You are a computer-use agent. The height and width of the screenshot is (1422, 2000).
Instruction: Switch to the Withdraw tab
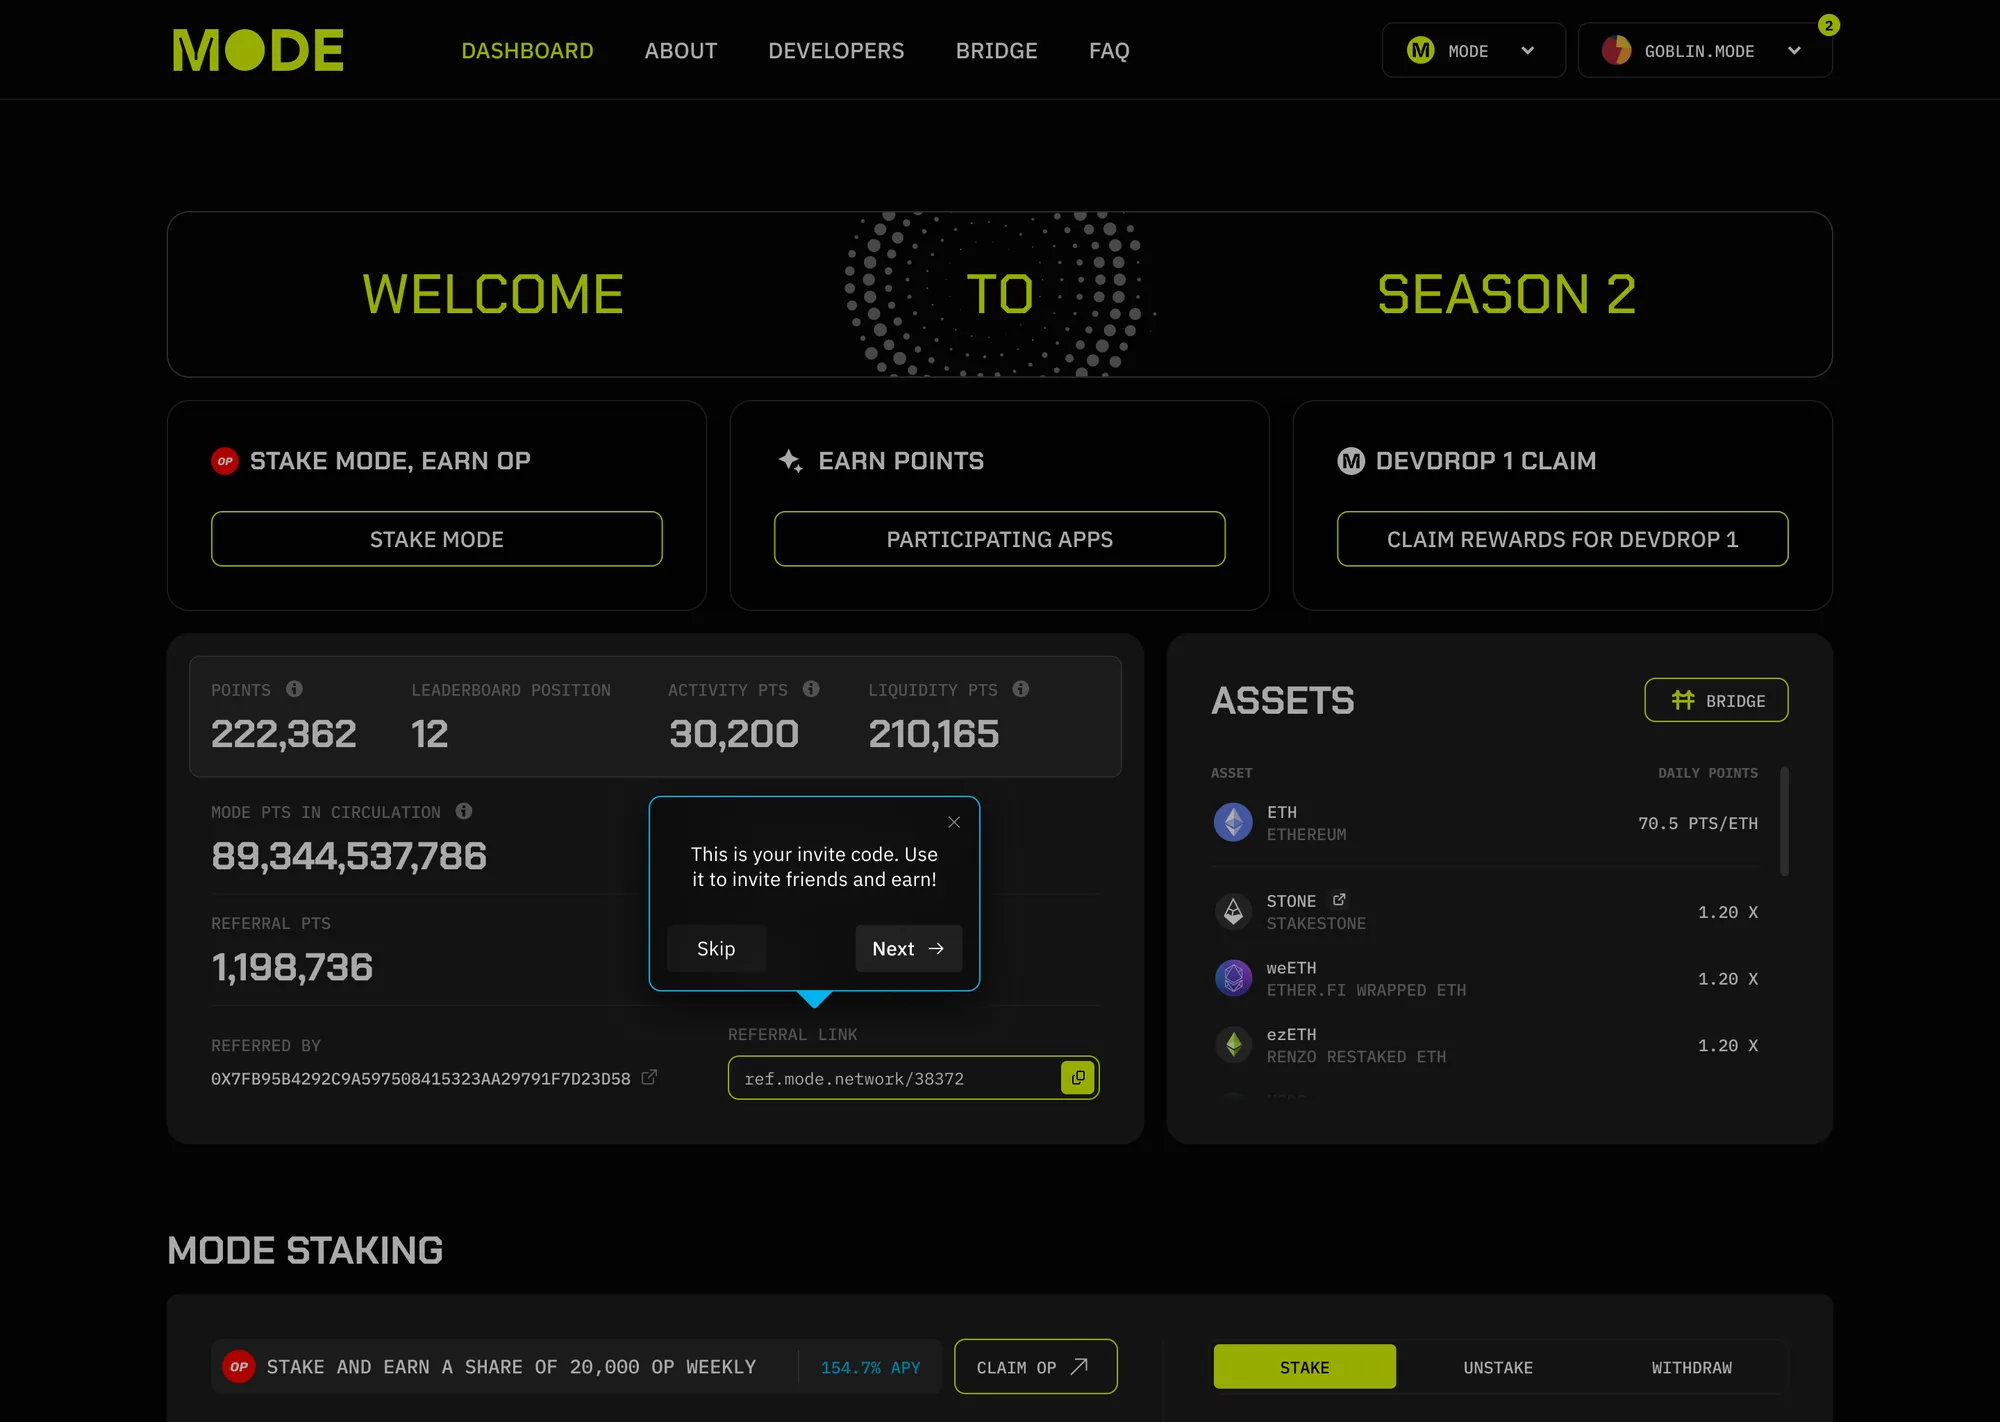point(1691,1367)
